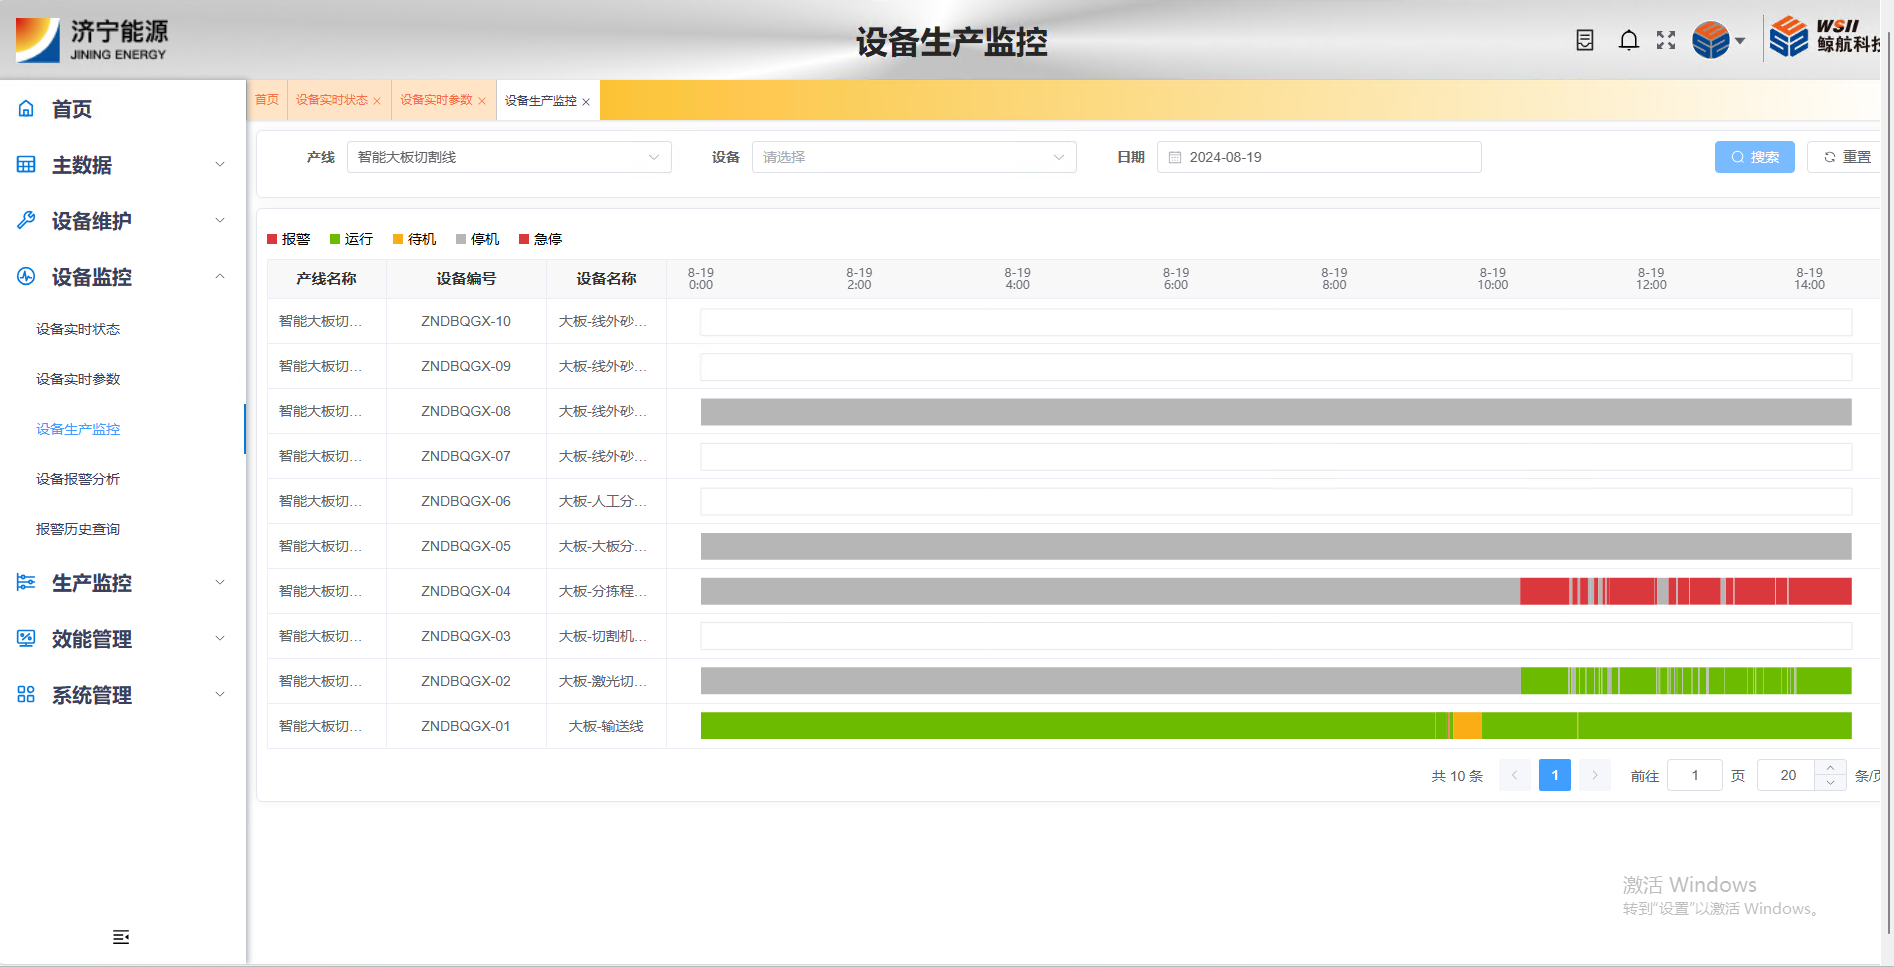Switch to the 首页 tab
The image size is (1894, 967).
(x=267, y=100)
